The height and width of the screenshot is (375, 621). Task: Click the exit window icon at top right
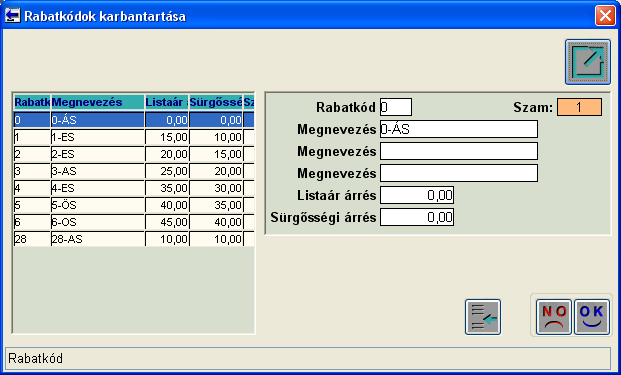coord(588,62)
